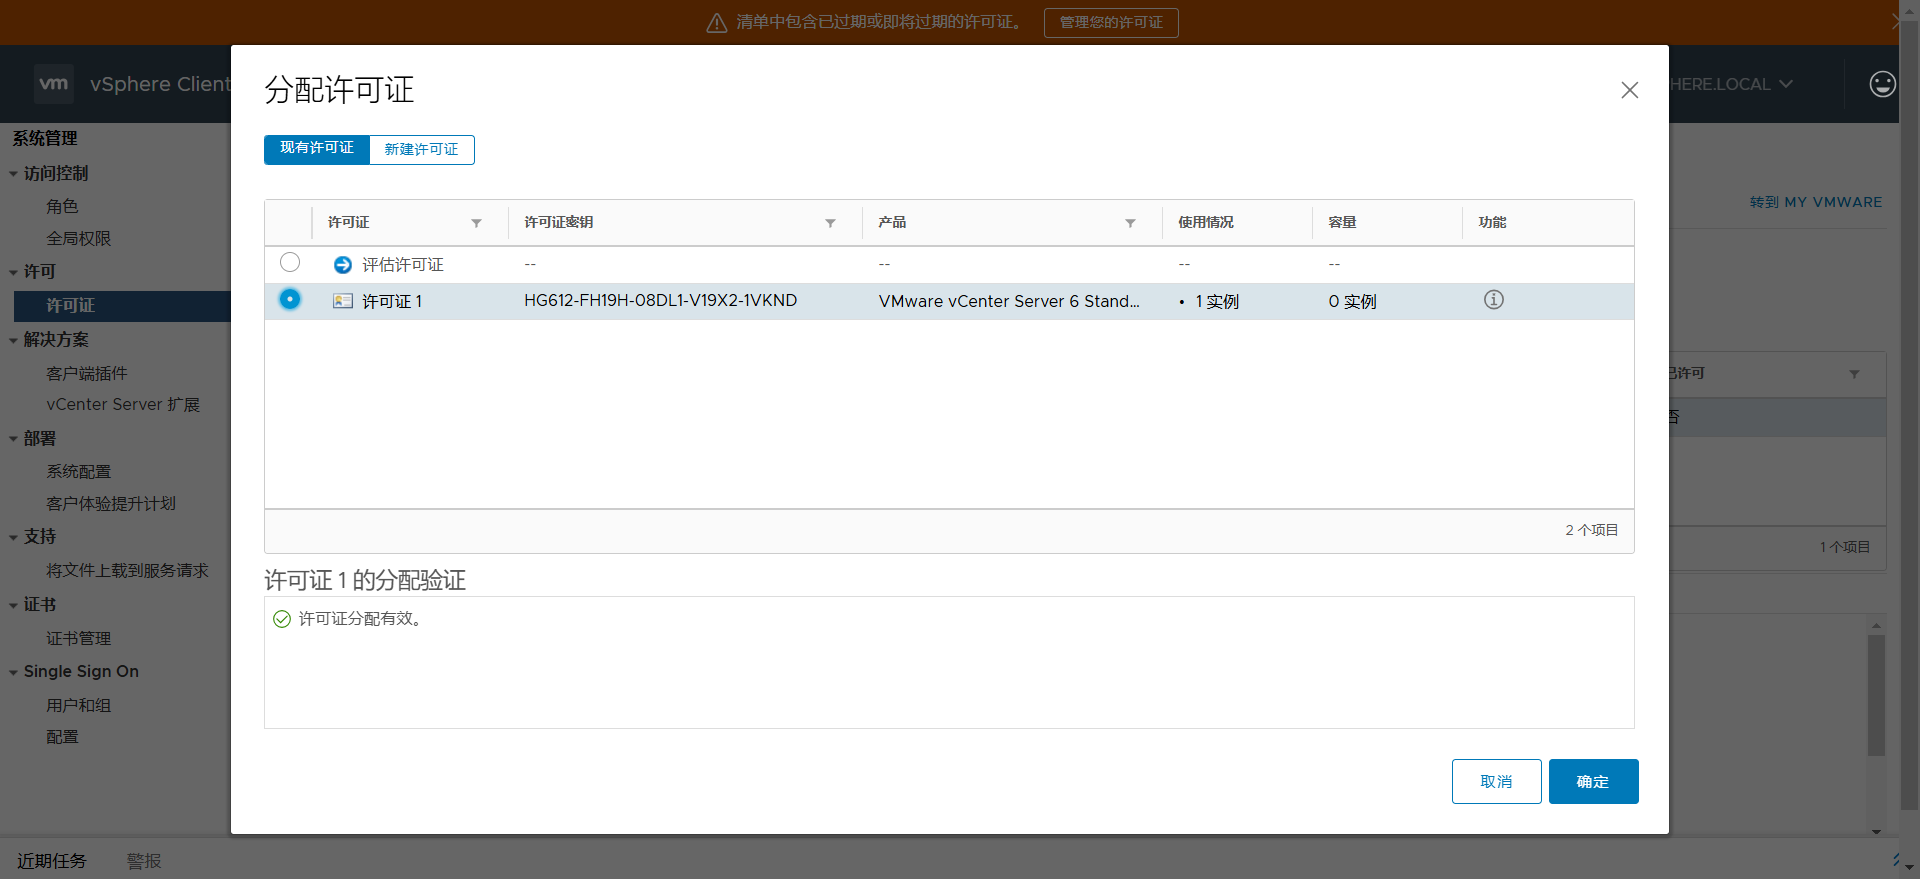This screenshot has width=1920, height=879.
Task: Close the 分配许可证 dialog
Action: 1630,90
